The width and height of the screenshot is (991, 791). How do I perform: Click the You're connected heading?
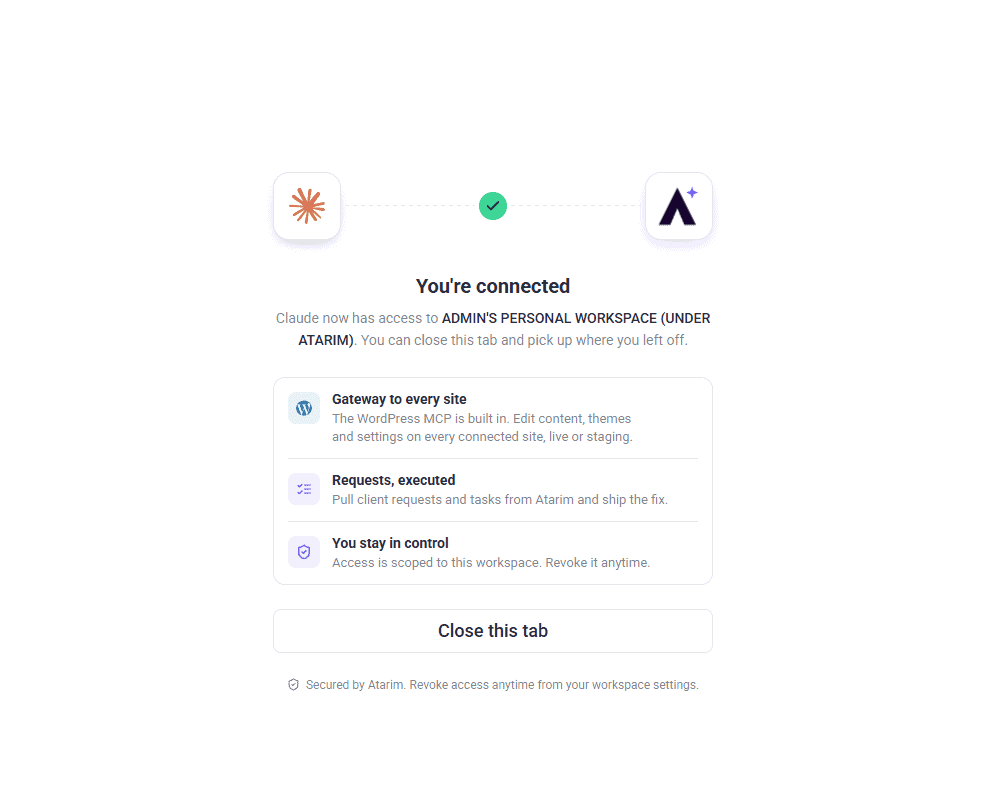tap(493, 286)
